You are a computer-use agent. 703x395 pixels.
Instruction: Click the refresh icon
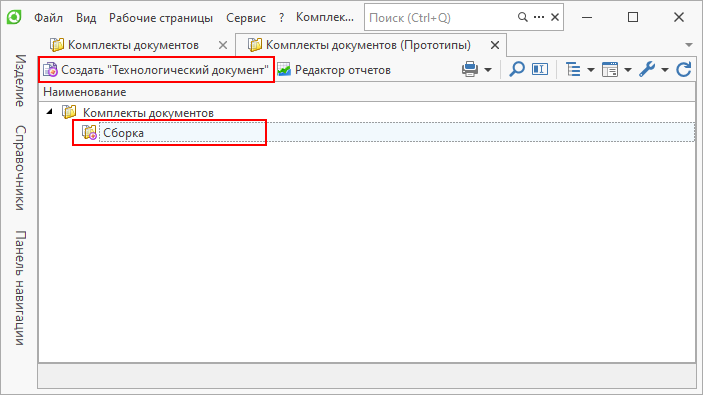[684, 69]
